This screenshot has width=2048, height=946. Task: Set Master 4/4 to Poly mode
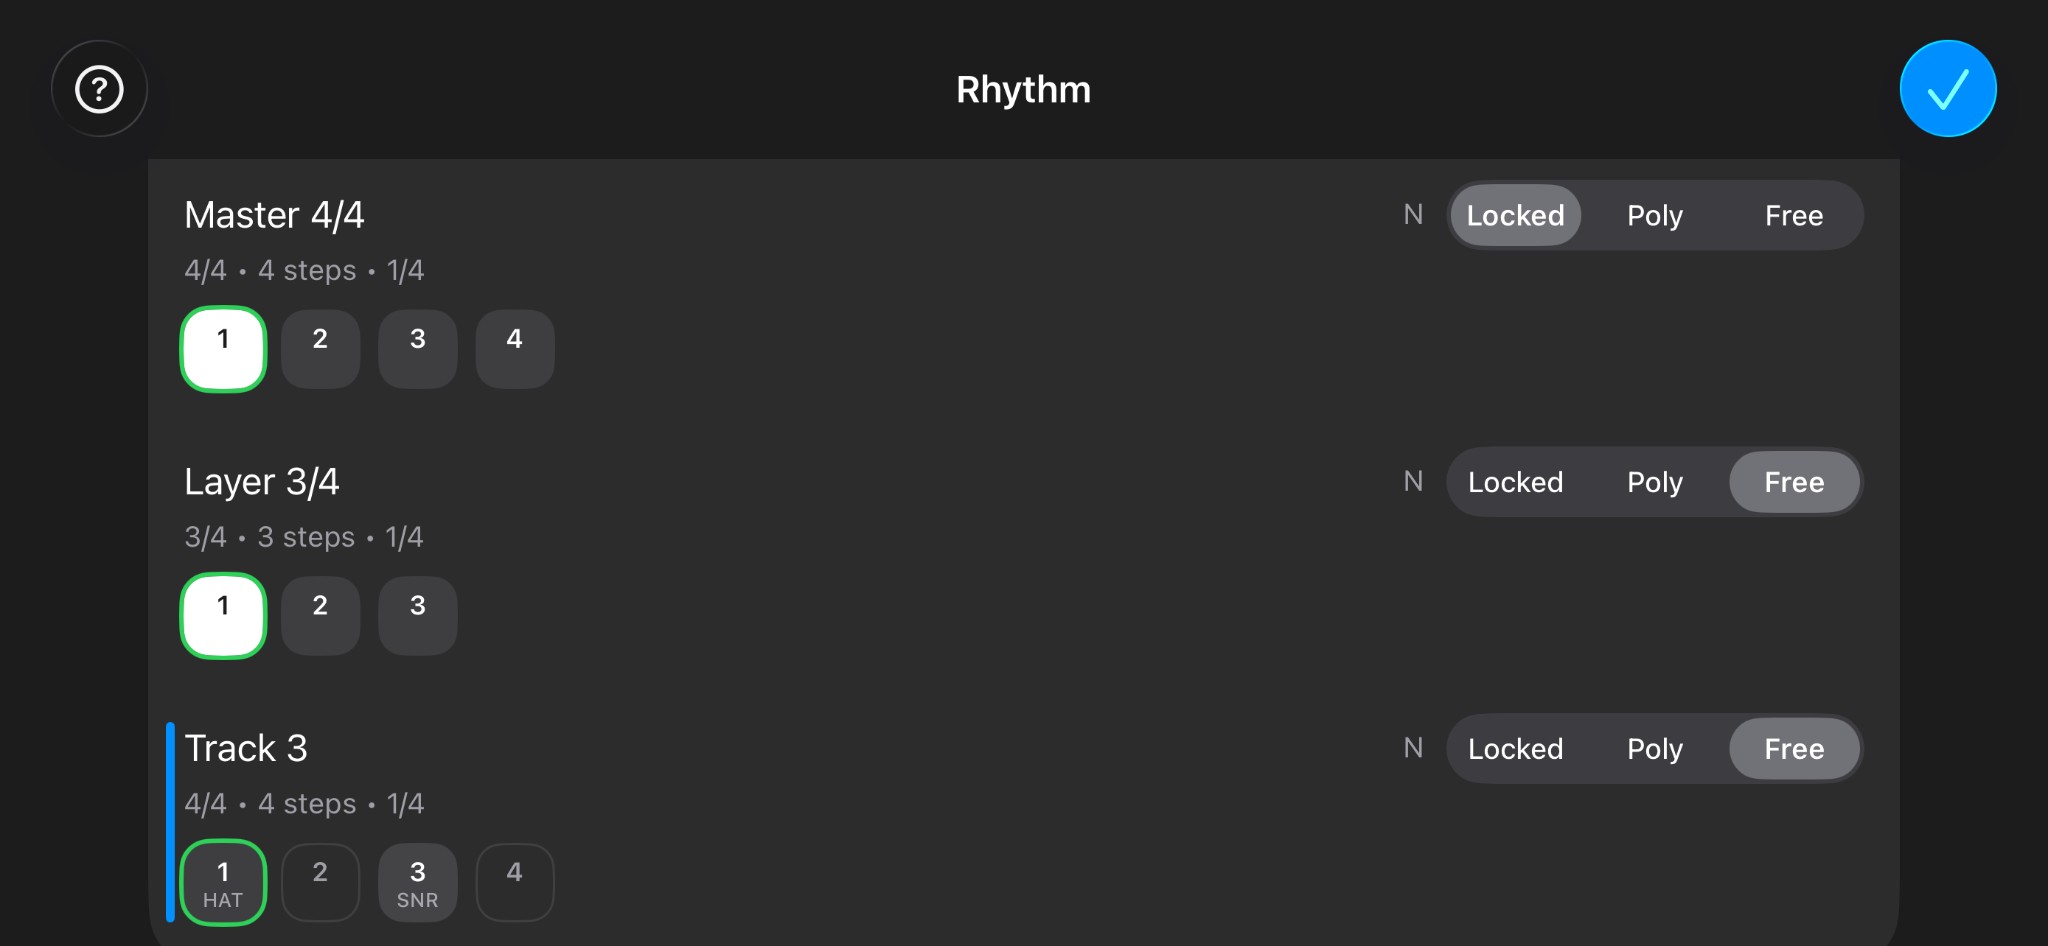click(1654, 215)
